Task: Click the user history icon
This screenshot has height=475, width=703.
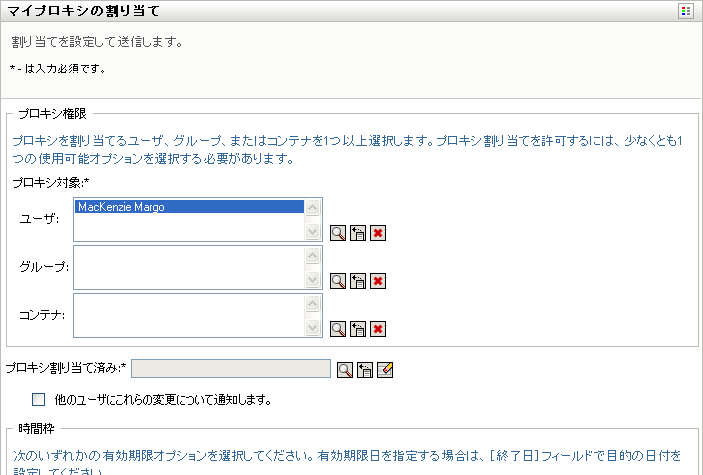Action: click(x=358, y=233)
